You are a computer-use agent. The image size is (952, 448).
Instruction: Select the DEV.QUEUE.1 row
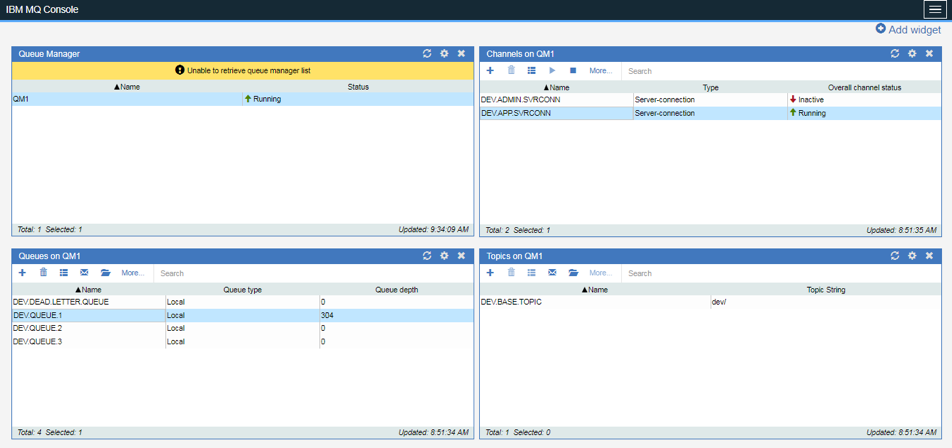tap(242, 315)
